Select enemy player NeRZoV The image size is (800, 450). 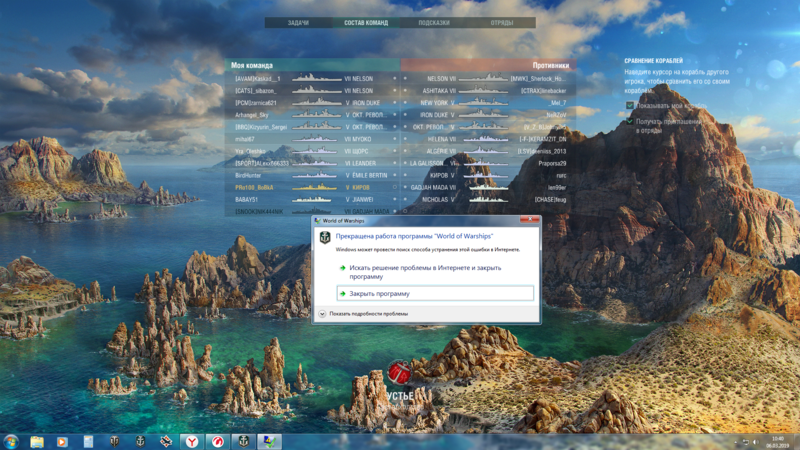pyautogui.click(x=556, y=115)
